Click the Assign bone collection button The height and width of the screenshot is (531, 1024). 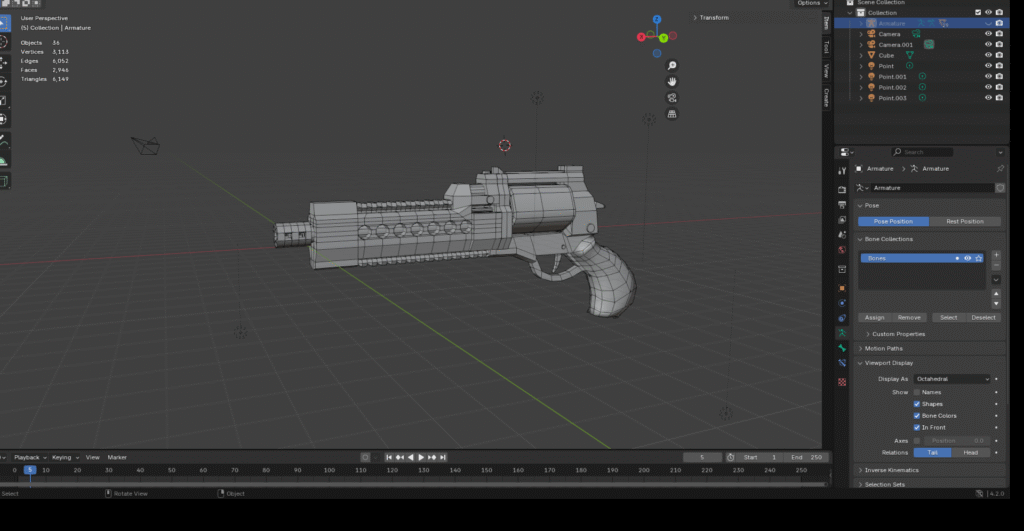[874, 317]
